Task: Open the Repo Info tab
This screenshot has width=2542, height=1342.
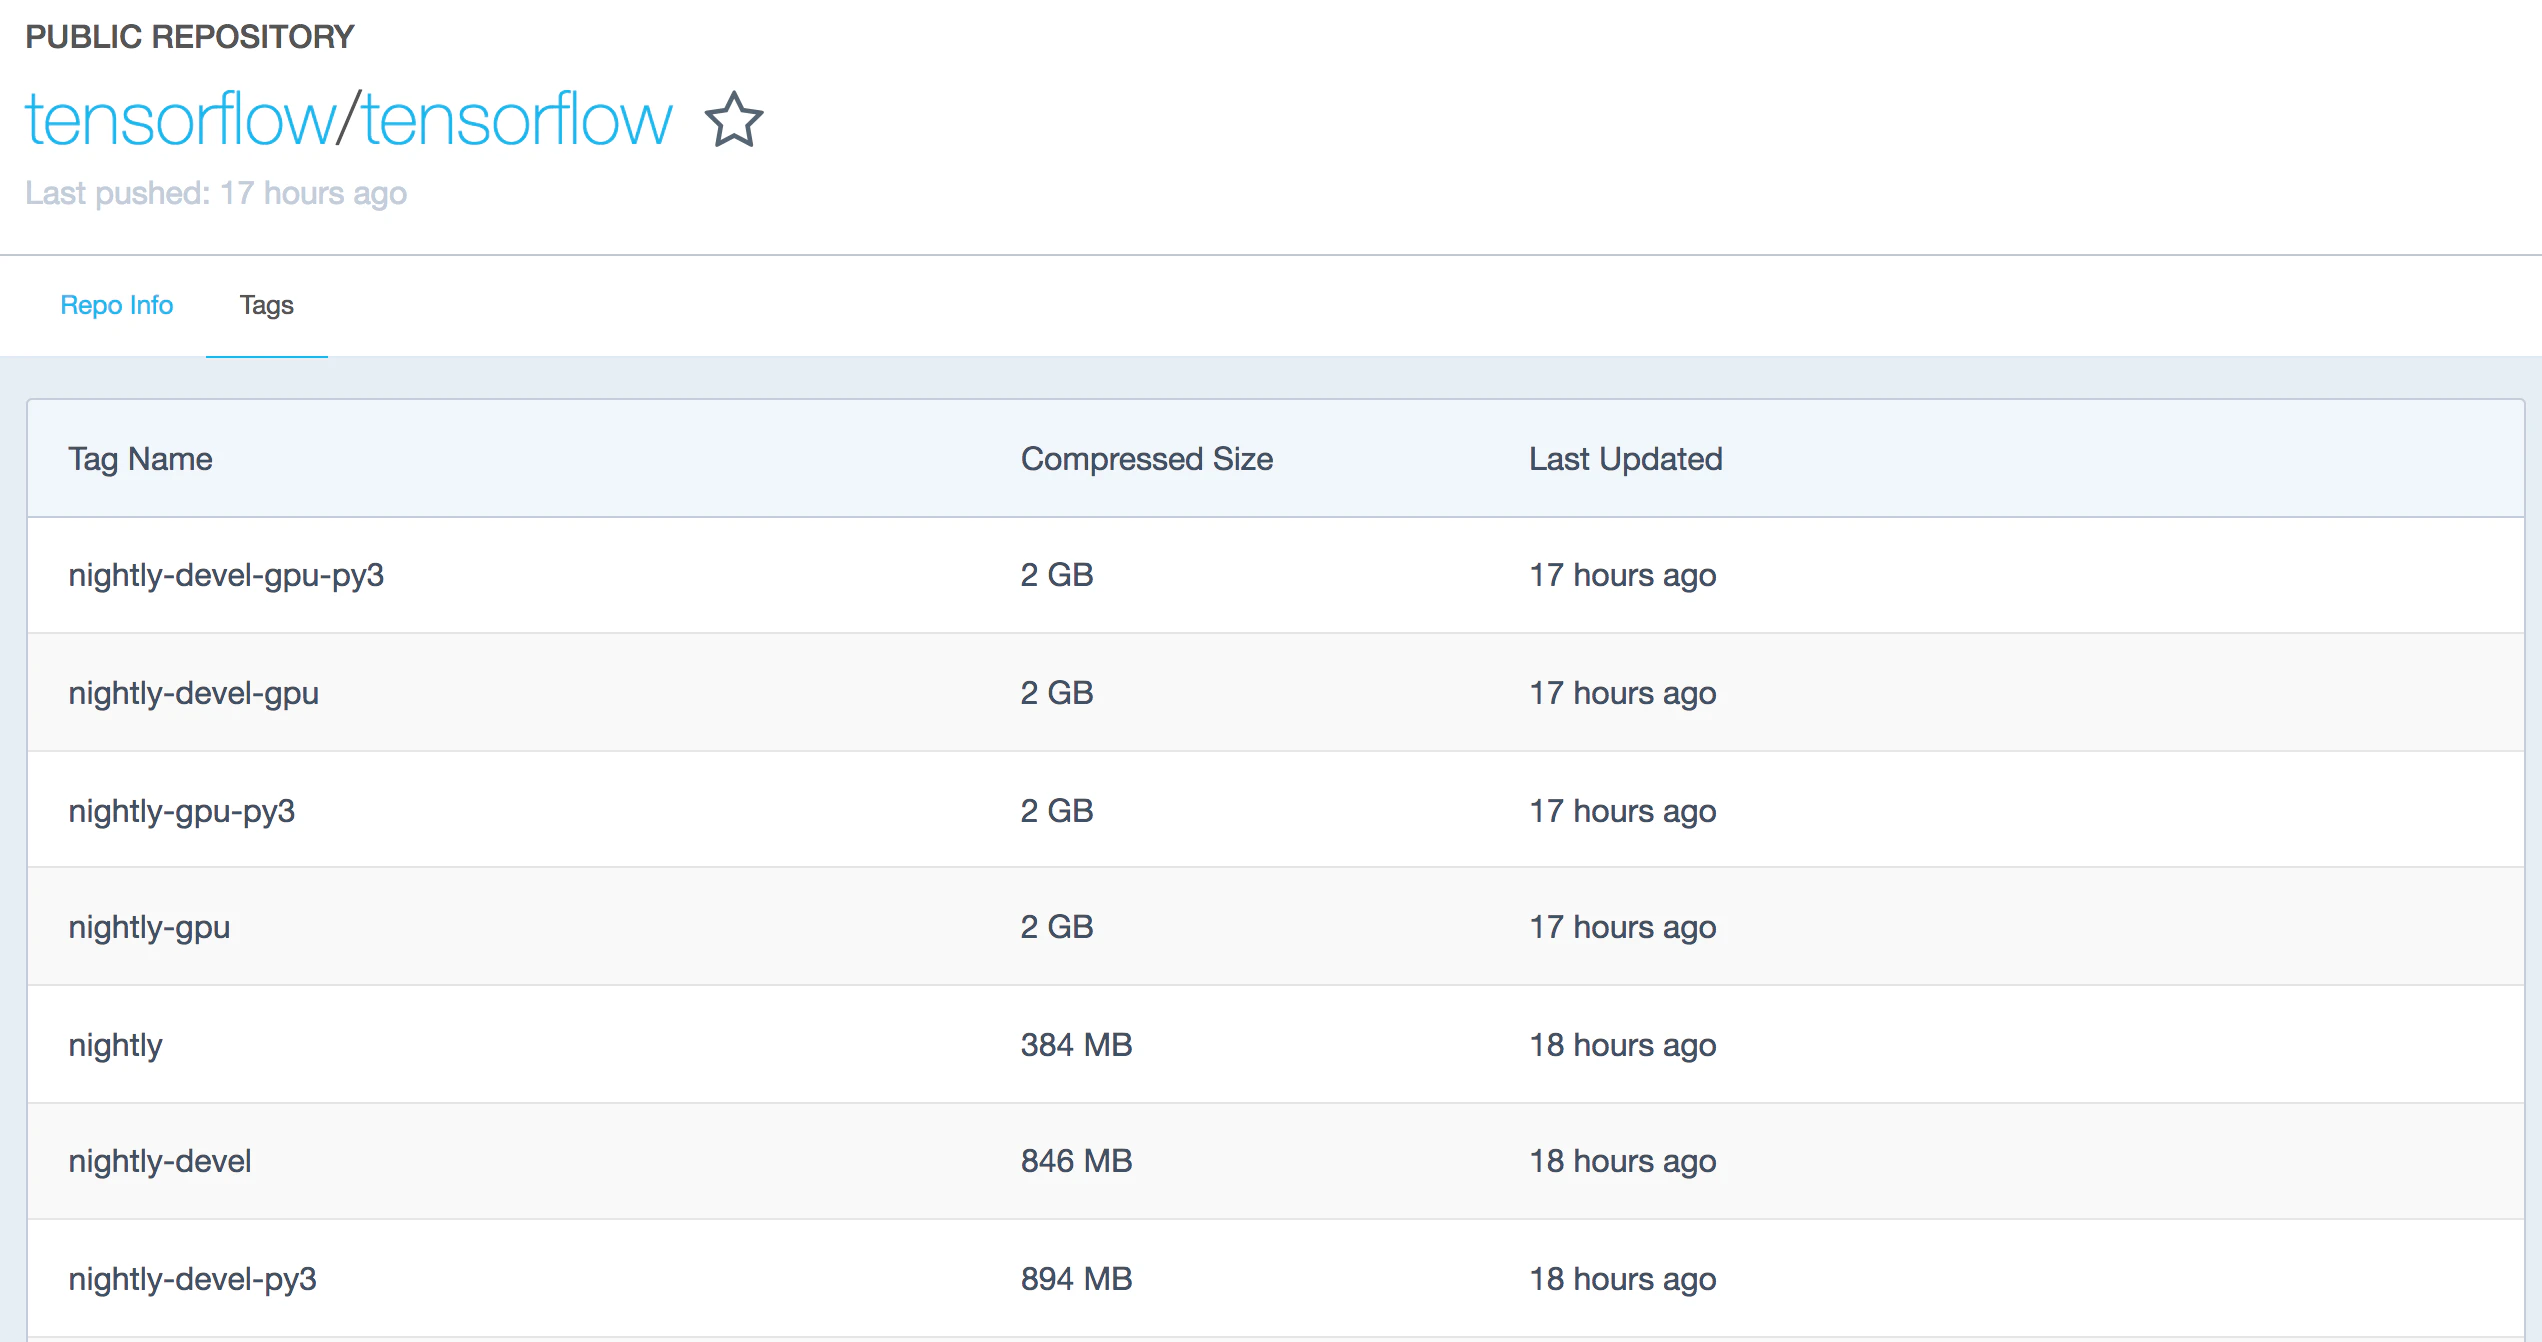Action: 116,305
